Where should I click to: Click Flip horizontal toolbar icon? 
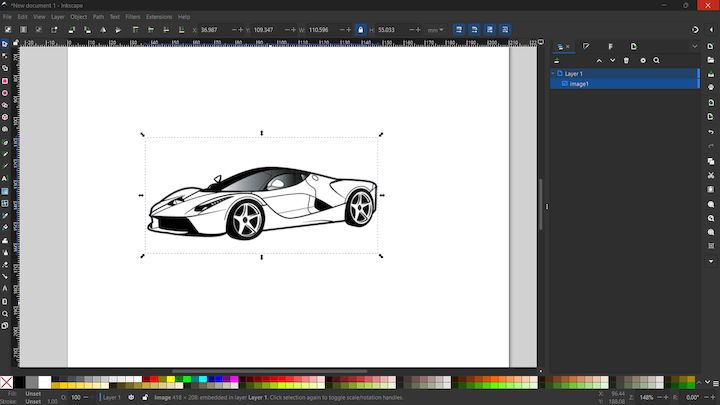pyautogui.click(x=103, y=29)
